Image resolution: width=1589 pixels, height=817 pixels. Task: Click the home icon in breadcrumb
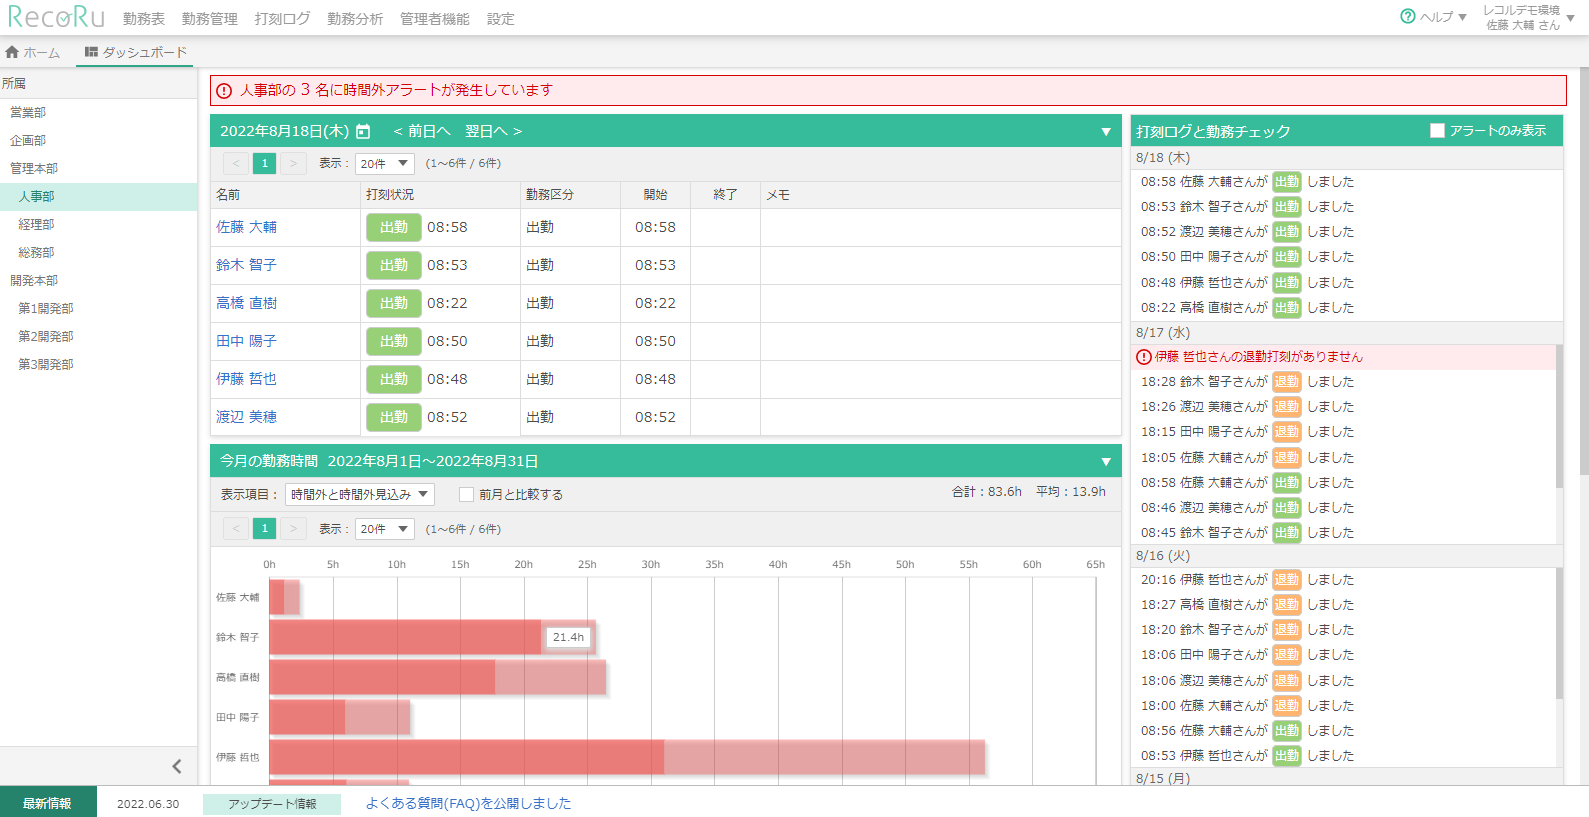tap(12, 52)
